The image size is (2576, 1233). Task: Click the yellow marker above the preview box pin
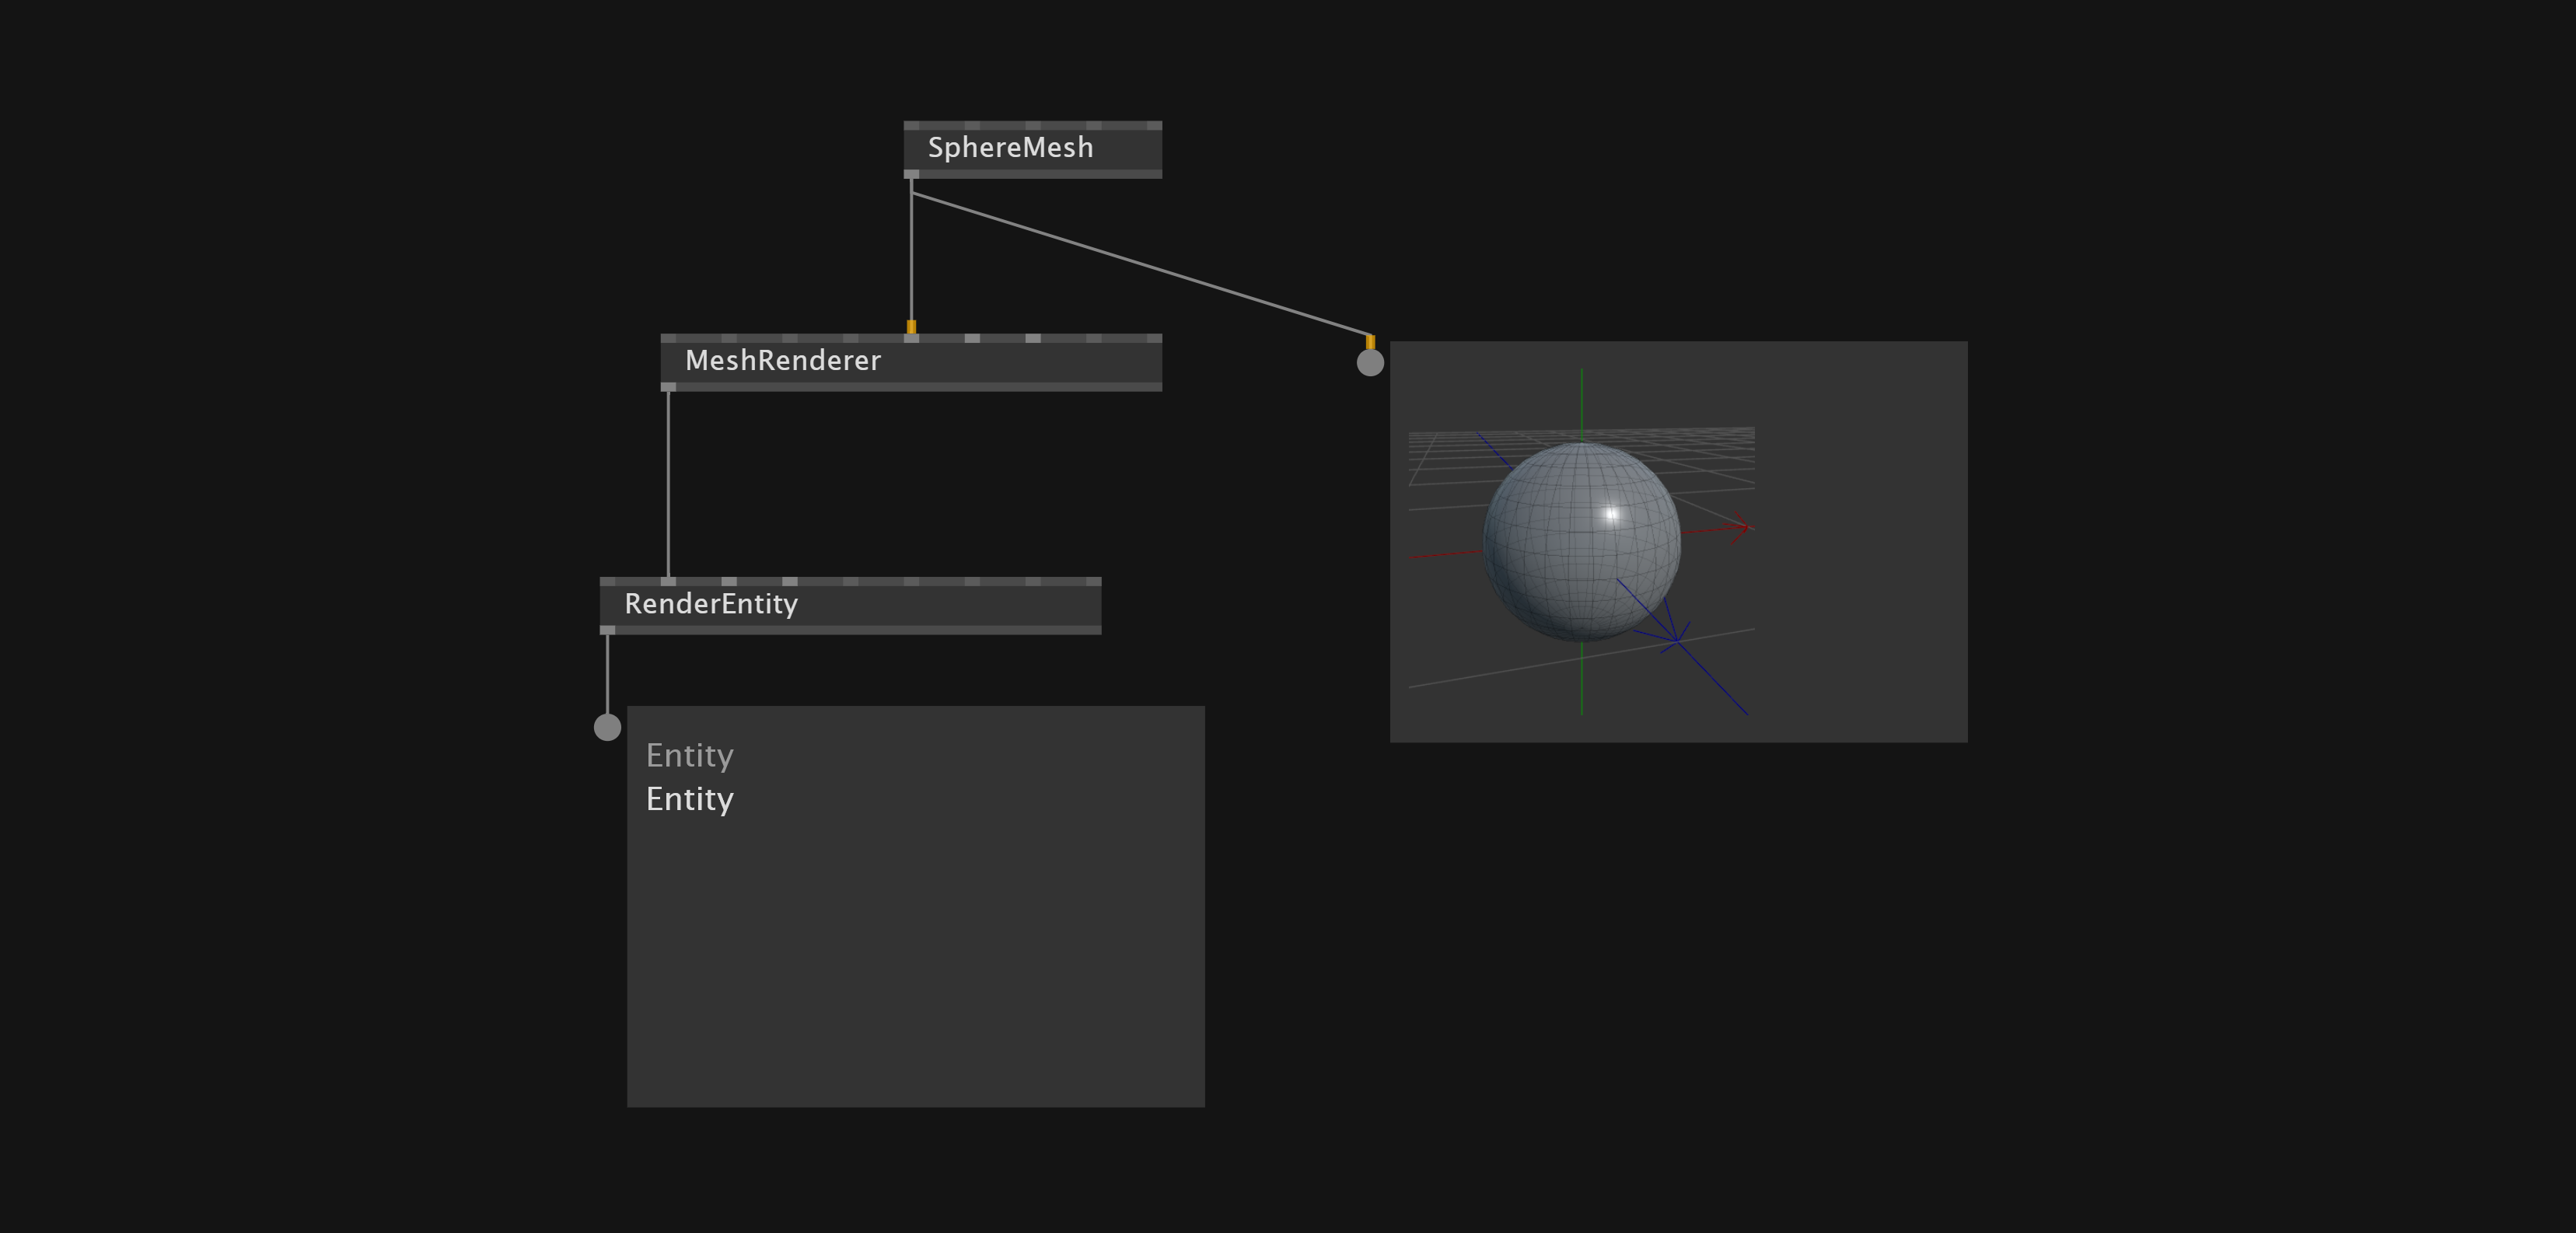pyautogui.click(x=1370, y=341)
